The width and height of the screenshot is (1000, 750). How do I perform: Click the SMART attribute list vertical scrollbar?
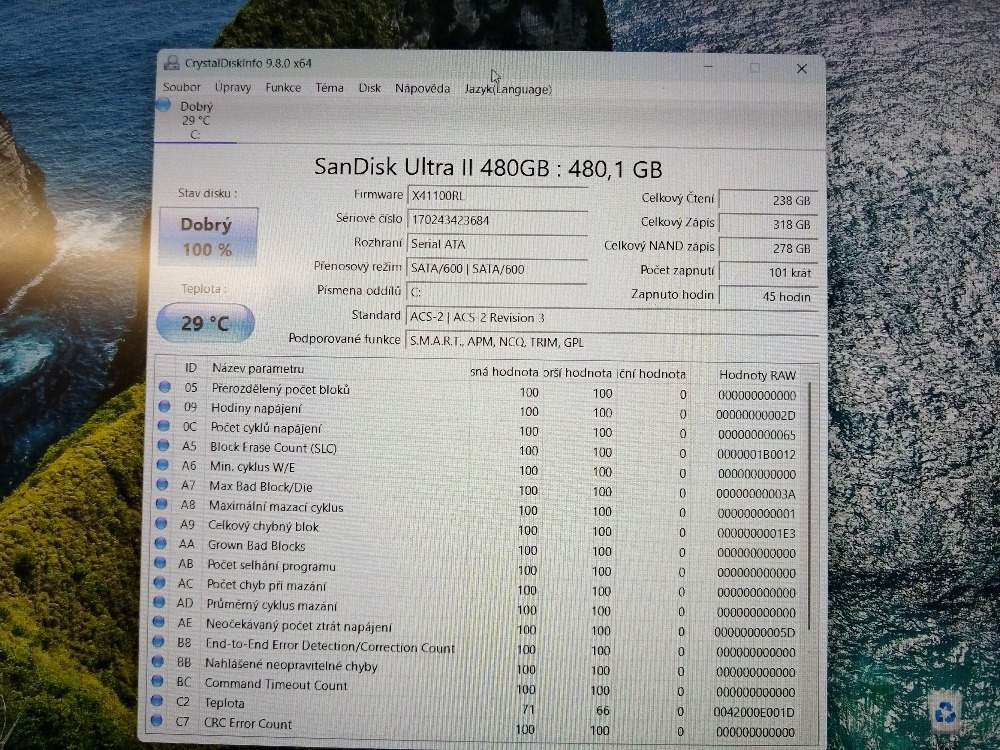[811, 504]
